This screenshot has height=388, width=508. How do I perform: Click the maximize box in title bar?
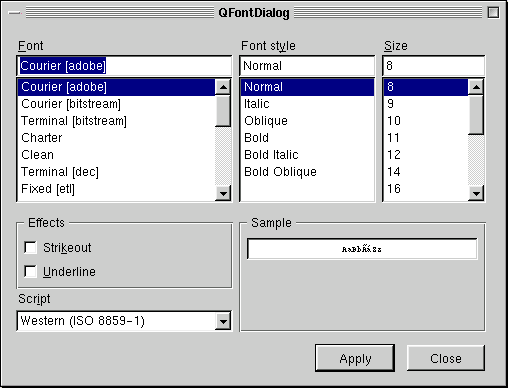point(493,13)
